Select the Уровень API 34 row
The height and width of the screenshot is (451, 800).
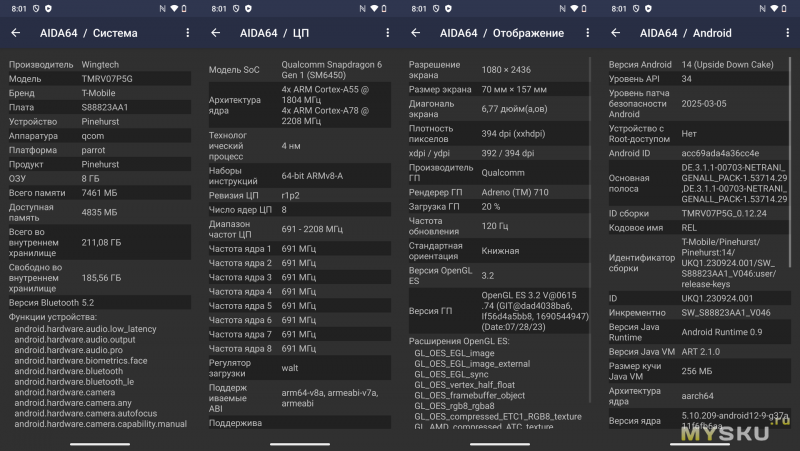(x=699, y=79)
